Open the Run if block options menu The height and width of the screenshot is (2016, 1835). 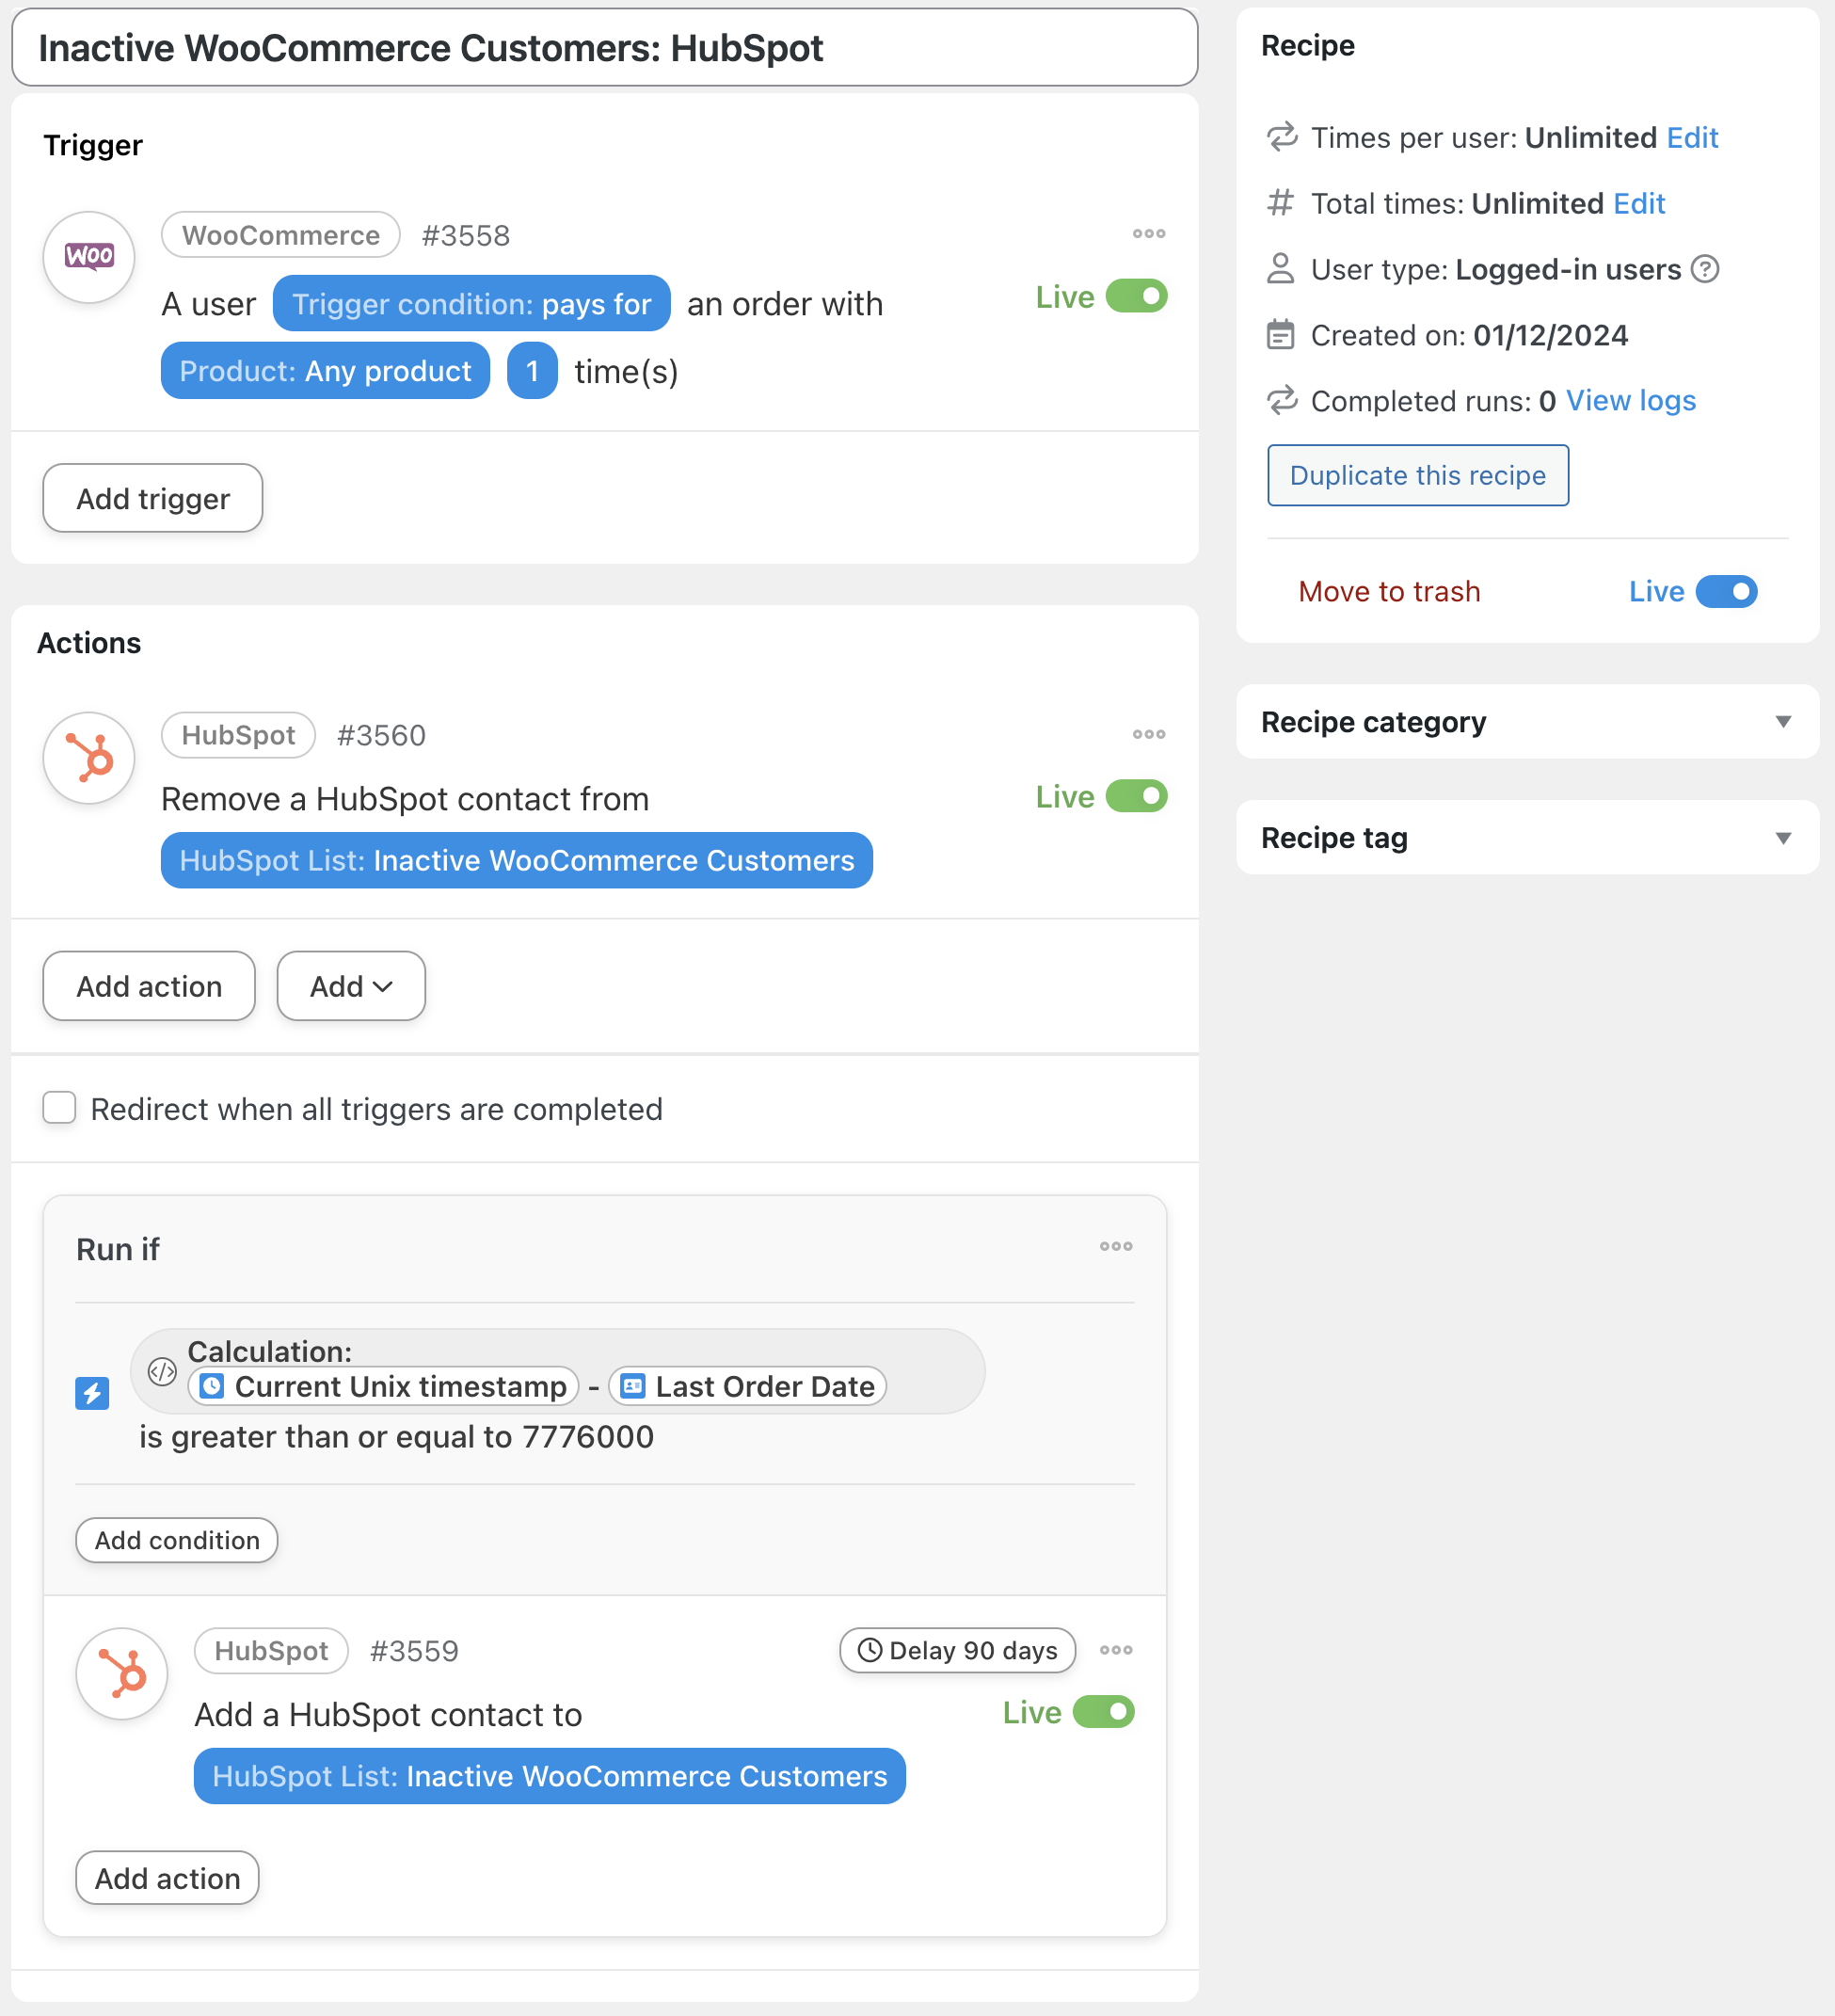[x=1115, y=1247]
